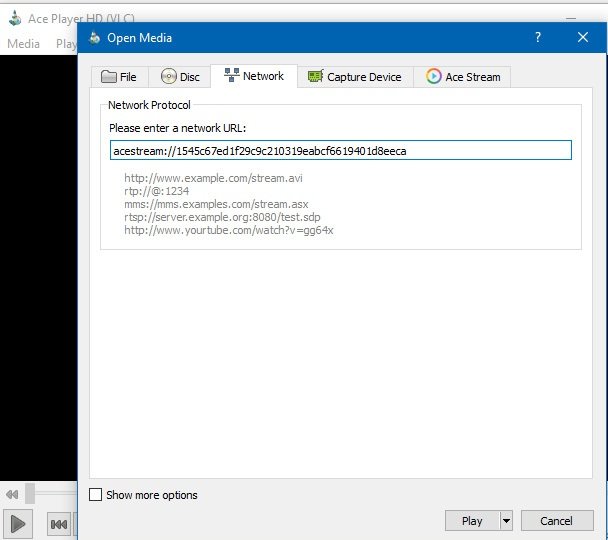Click the seek slider handle in Ace Player

coord(30,493)
